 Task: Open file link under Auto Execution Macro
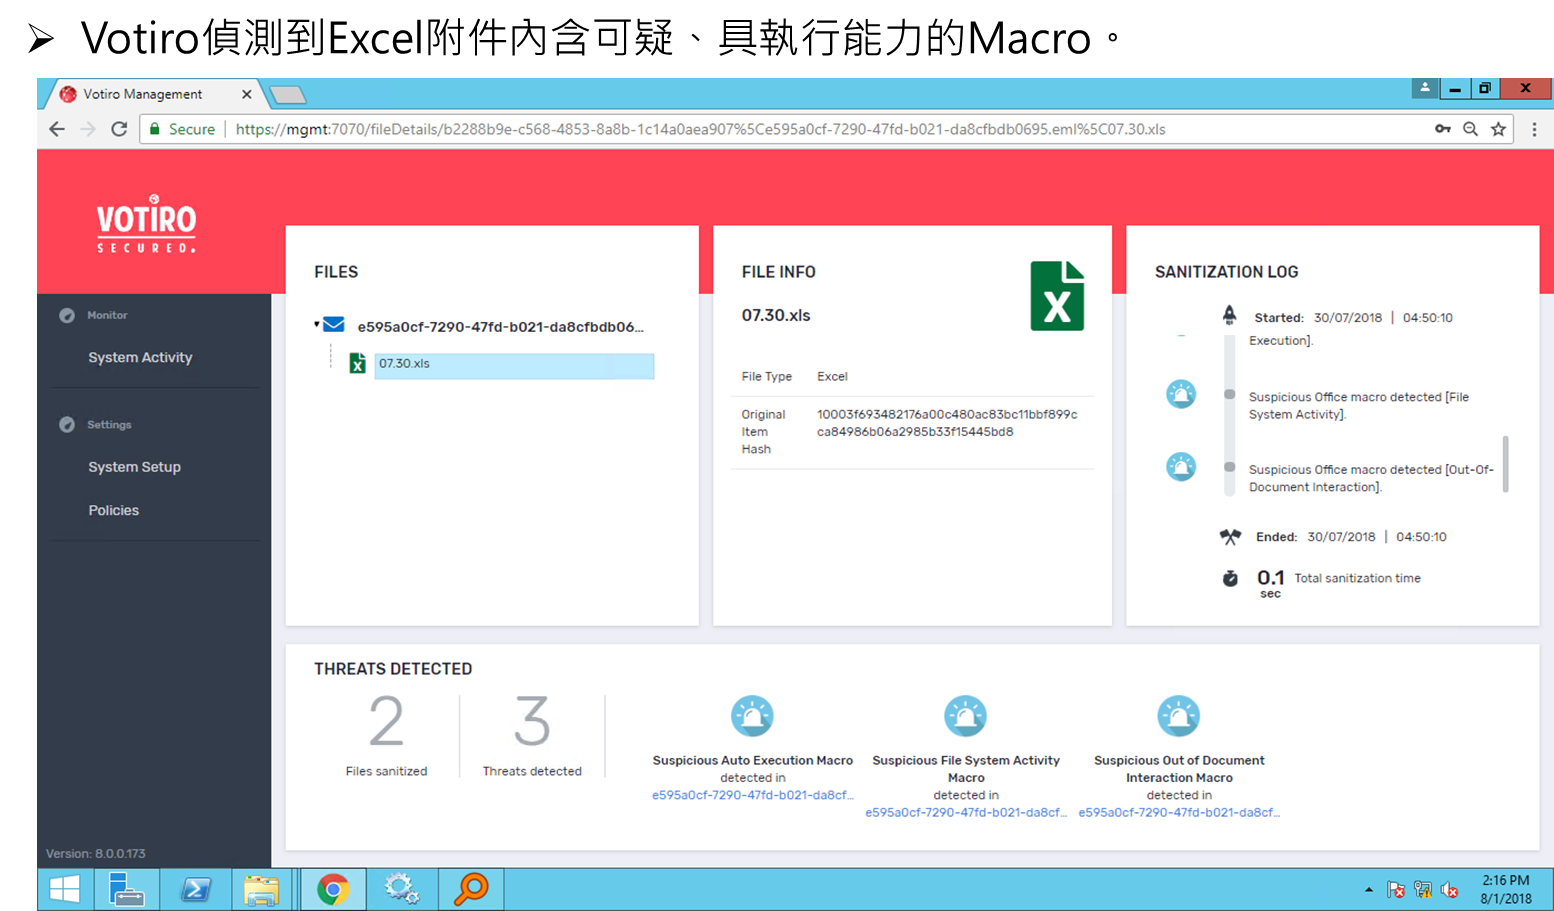[753, 795]
